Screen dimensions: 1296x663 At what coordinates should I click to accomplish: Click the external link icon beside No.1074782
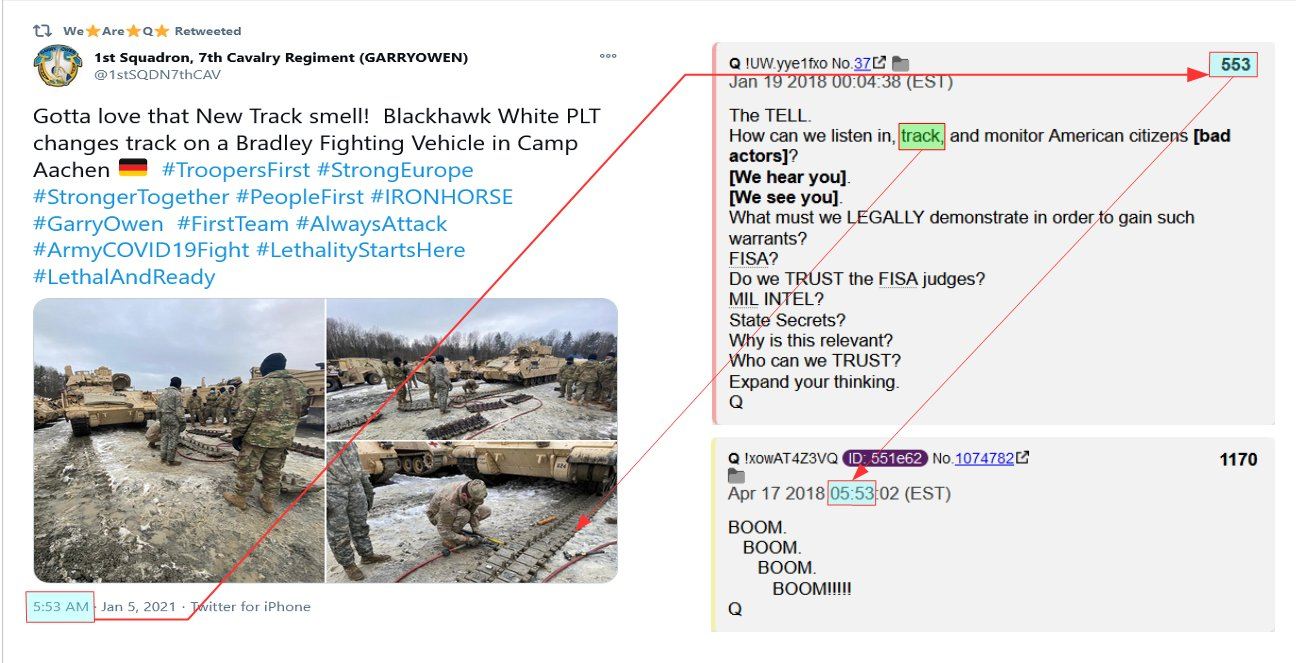coord(1023,458)
